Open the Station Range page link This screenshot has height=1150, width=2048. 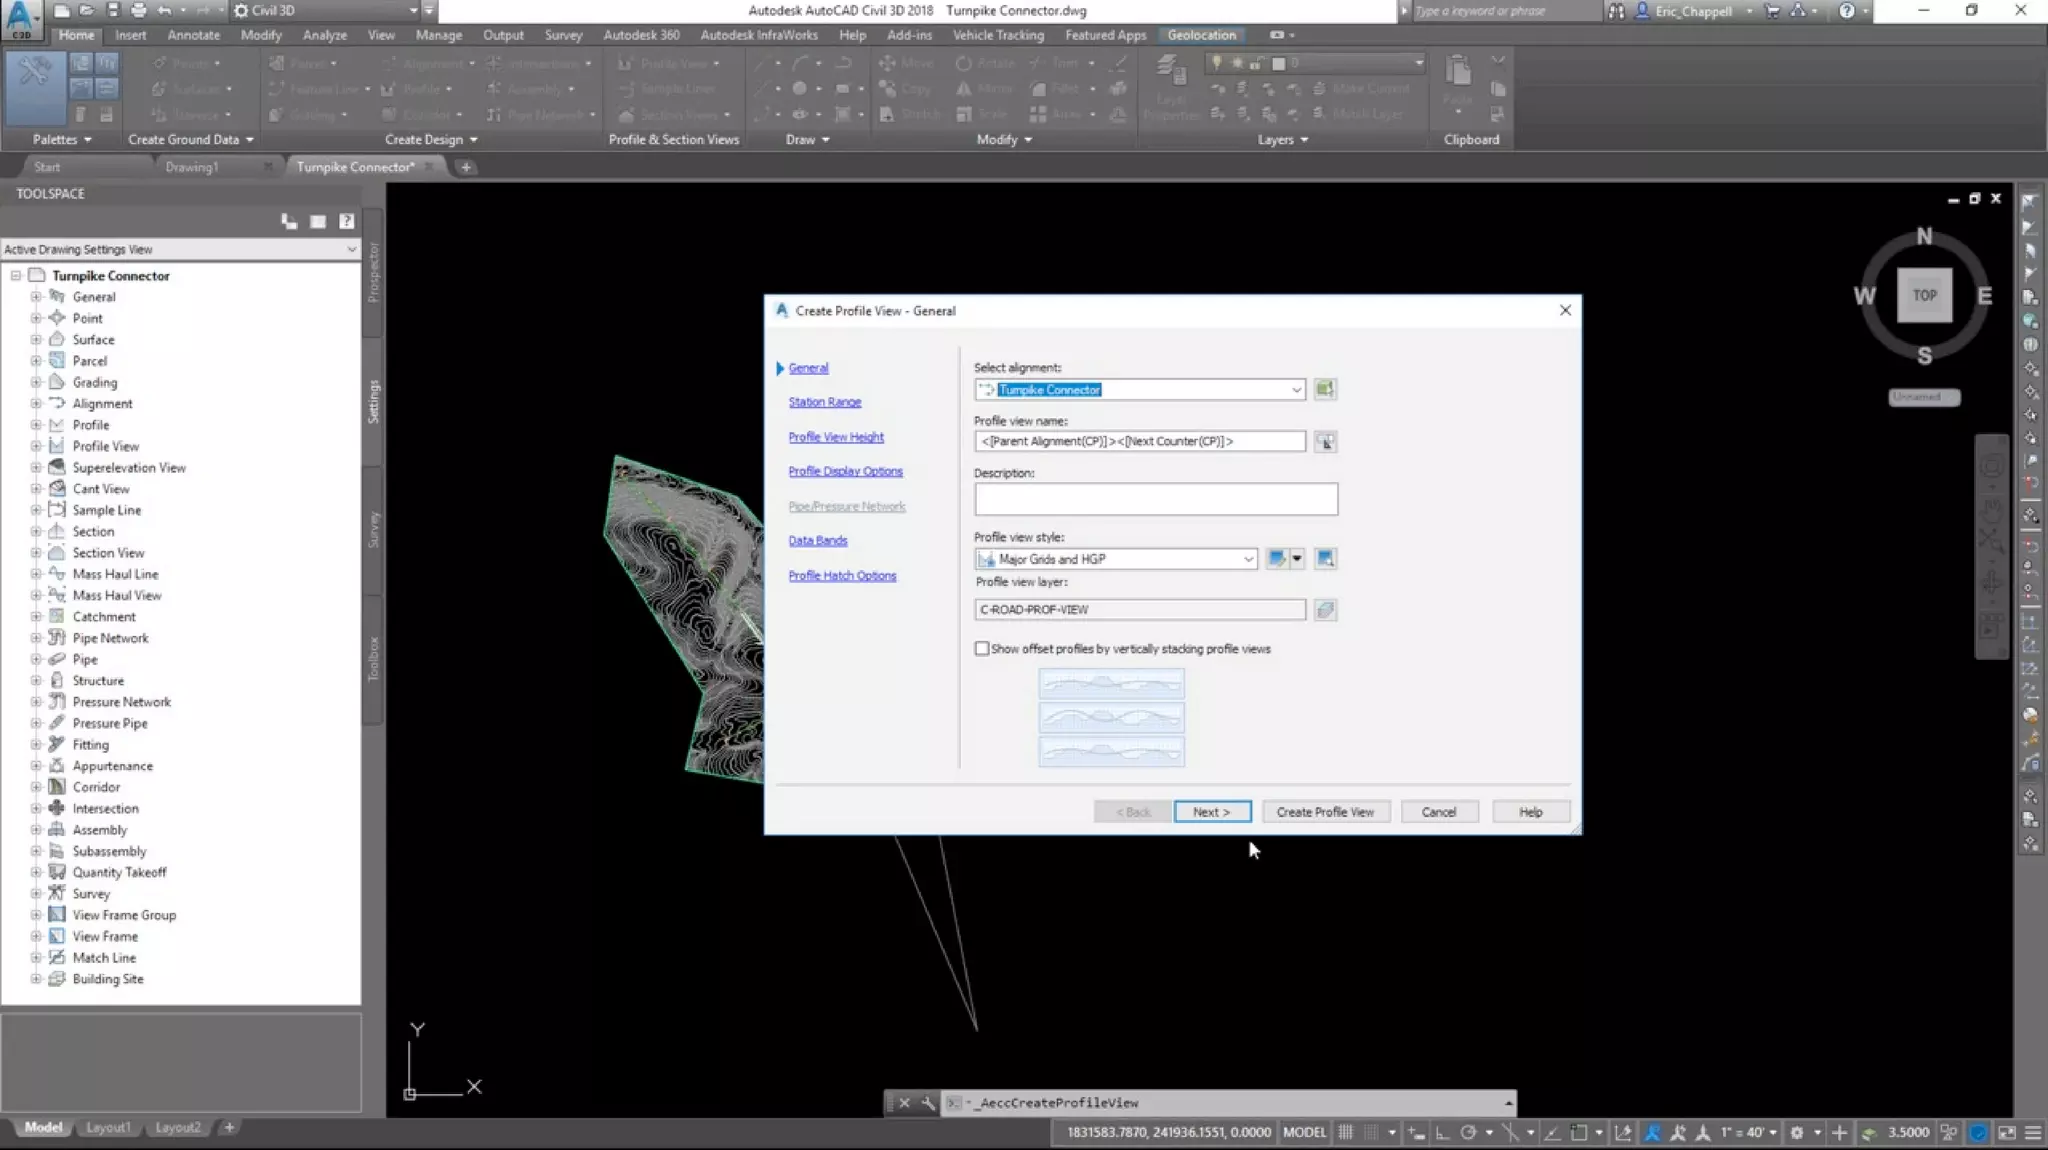824,402
